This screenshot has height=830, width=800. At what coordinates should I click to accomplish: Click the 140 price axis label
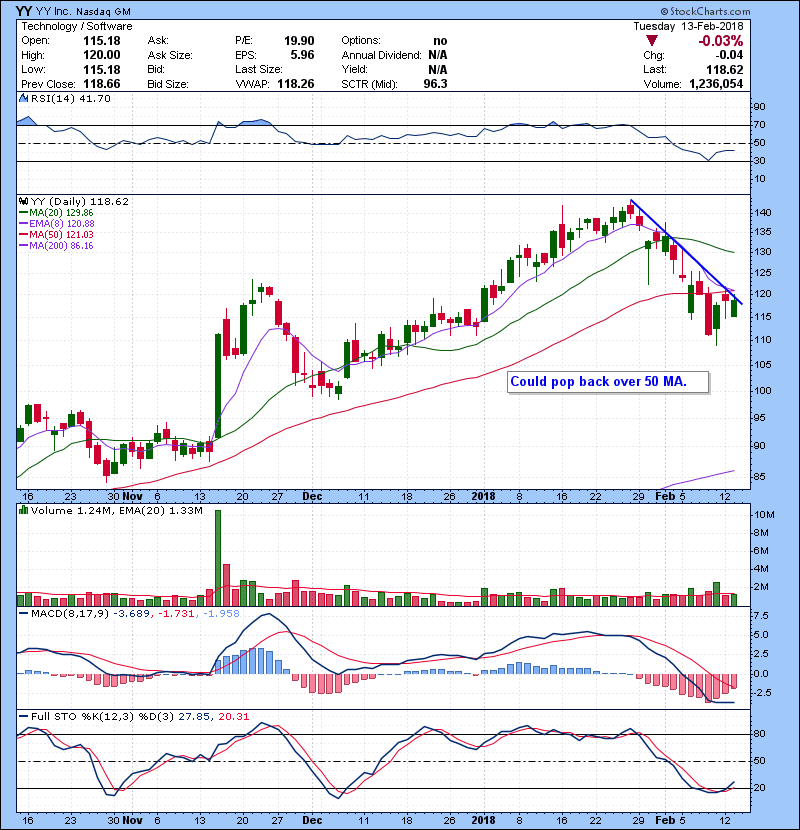pos(763,213)
